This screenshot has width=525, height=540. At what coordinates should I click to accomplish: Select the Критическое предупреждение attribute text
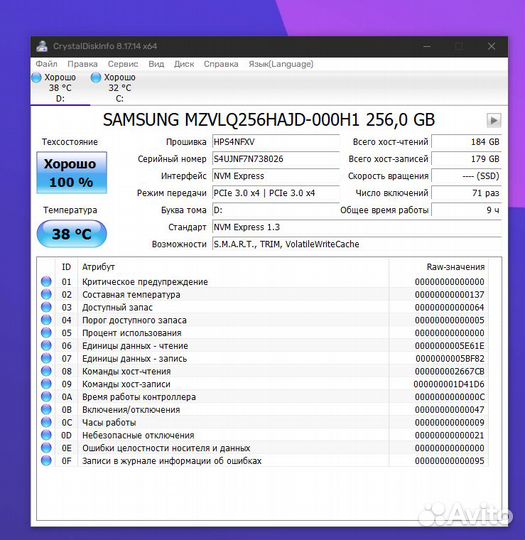(x=145, y=282)
